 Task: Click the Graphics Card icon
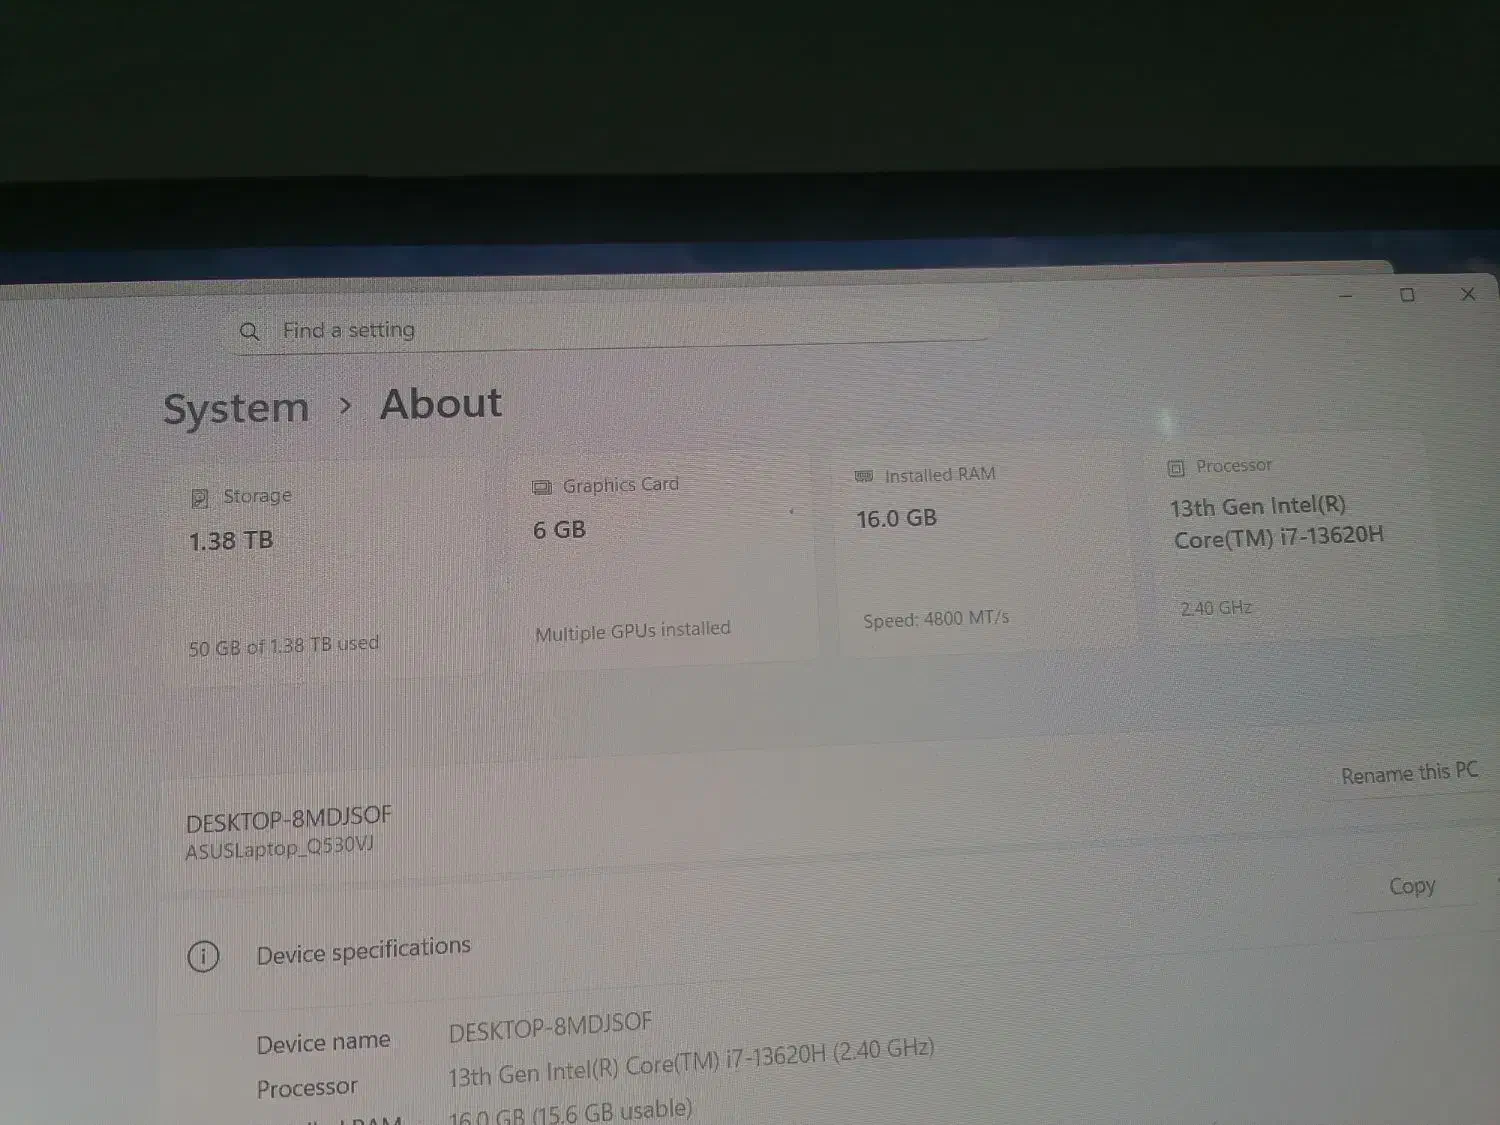coord(542,487)
